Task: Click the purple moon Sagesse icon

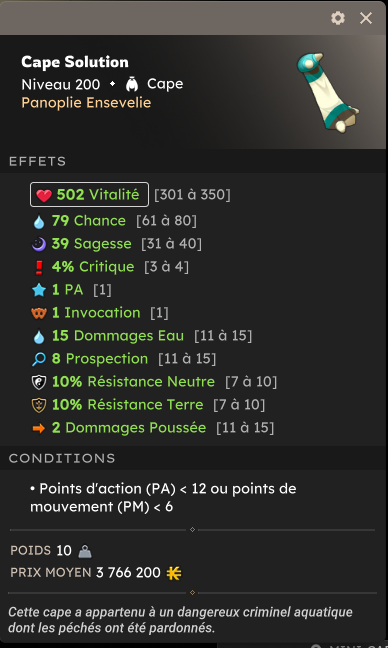Action: point(39,244)
